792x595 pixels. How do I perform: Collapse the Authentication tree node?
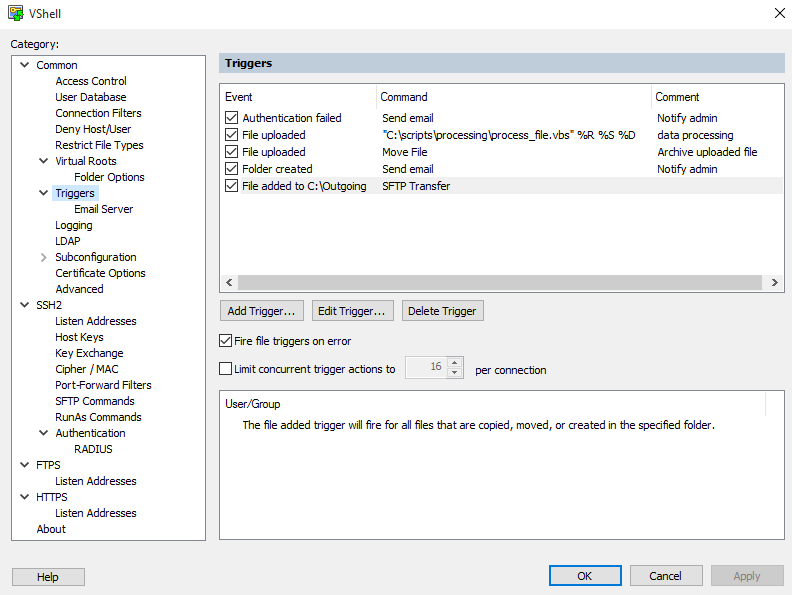(x=43, y=433)
